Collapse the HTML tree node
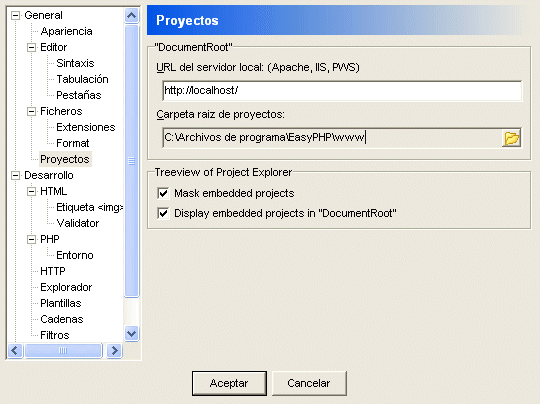This screenshot has height=404, width=540. pyautogui.click(x=31, y=191)
